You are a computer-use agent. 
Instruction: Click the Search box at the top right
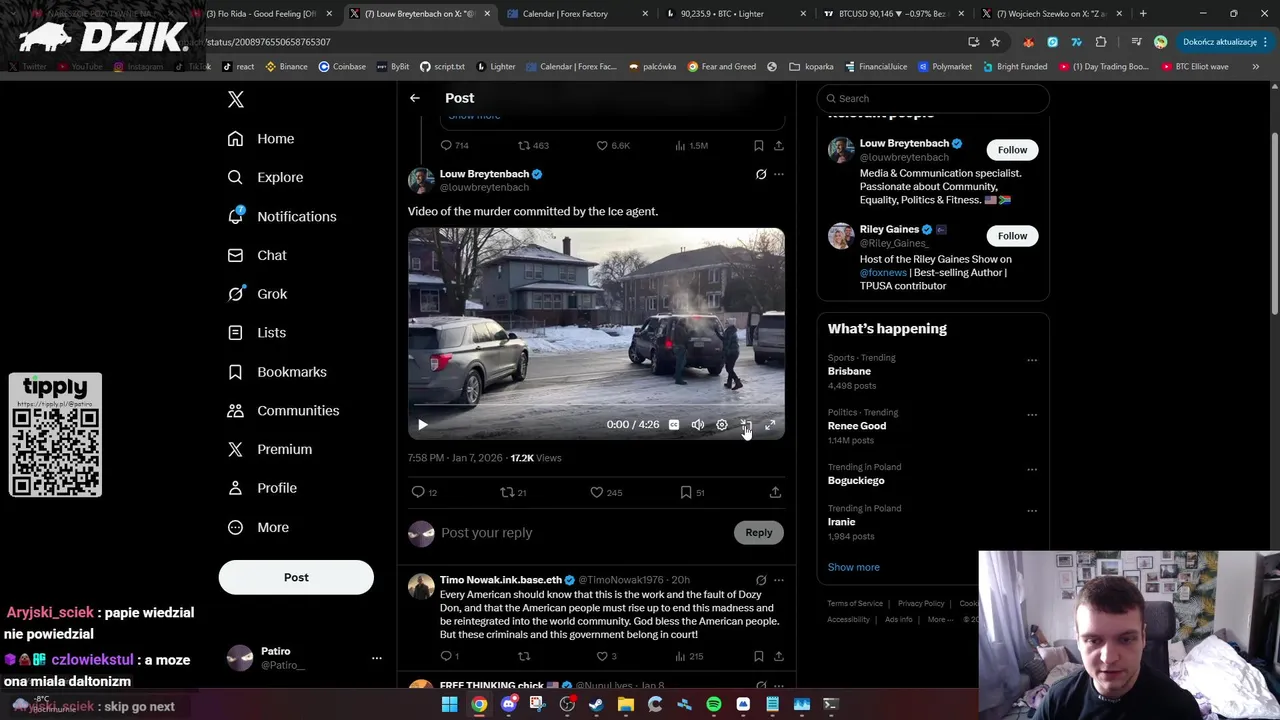(x=933, y=98)
